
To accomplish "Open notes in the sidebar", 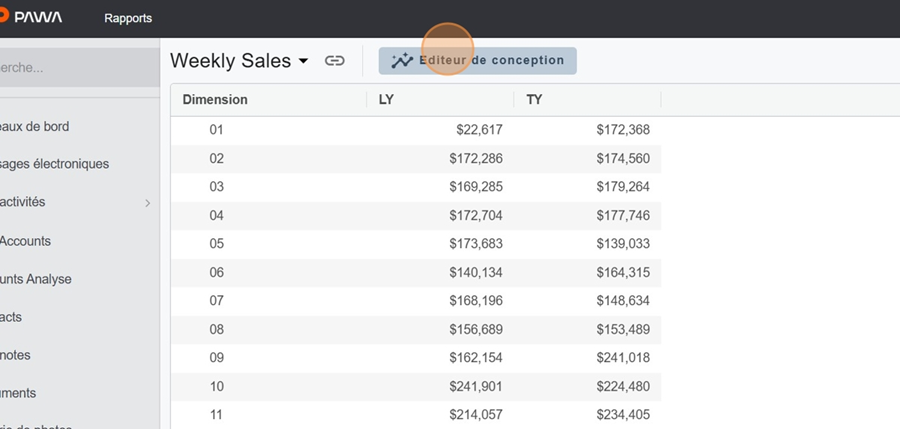I will pyautogui.click(x=20, y=355).
